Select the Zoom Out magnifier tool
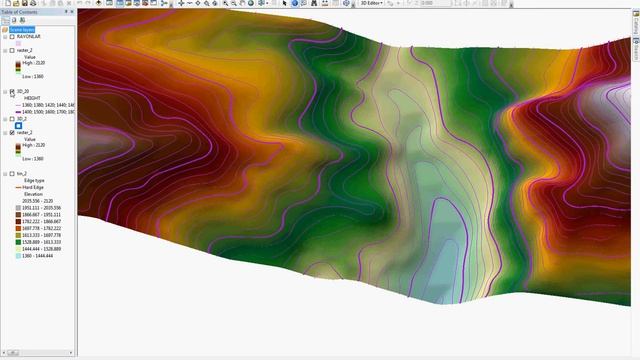This screenshot has height=360, width=640. pyautogui.click(x=234, y=3)
